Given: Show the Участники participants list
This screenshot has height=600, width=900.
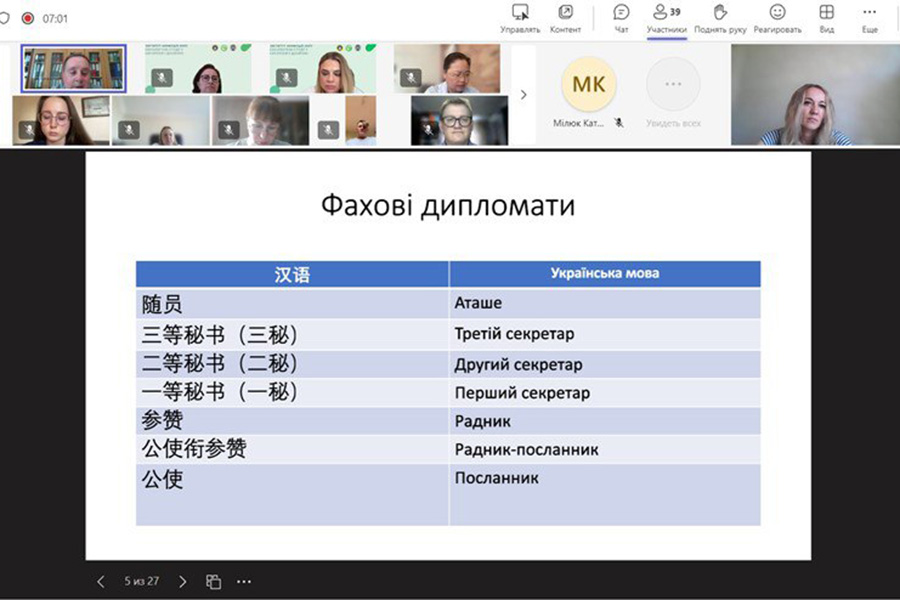Looking at the screenshot, I should point(666,18).
